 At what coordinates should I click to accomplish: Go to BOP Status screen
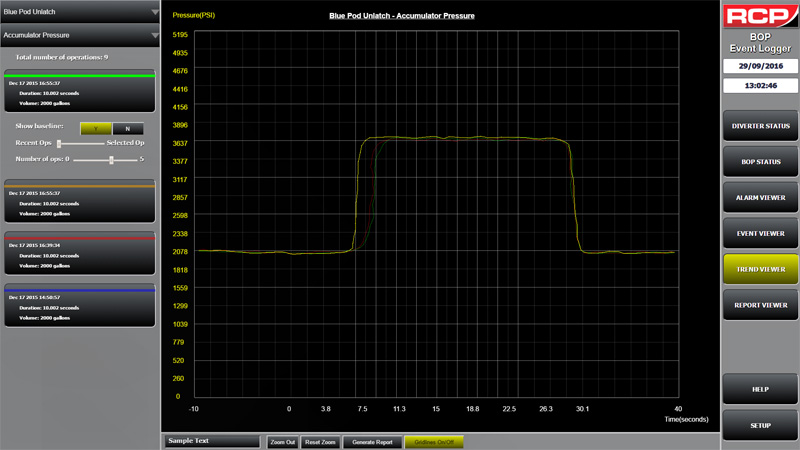pyautogui.click(x=760, y=162)
